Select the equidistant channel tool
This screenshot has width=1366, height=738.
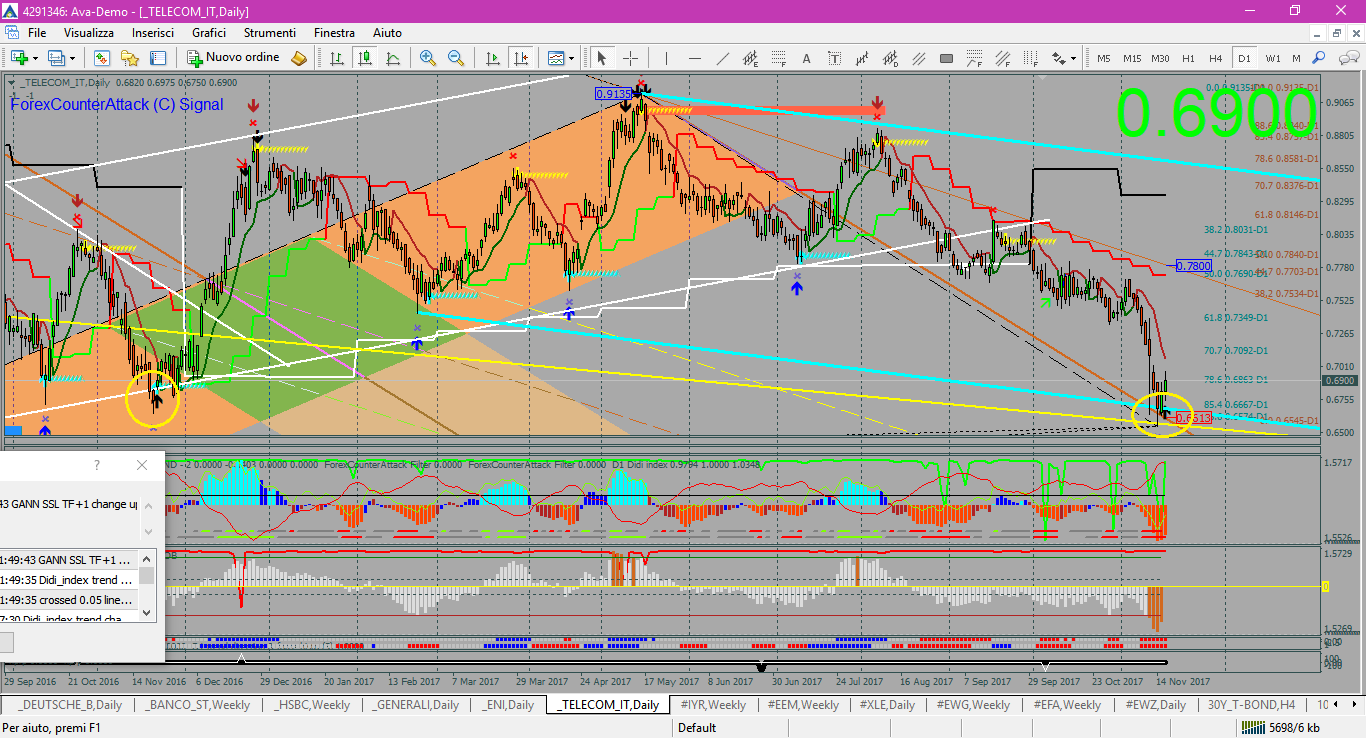(x=751, y=58)
